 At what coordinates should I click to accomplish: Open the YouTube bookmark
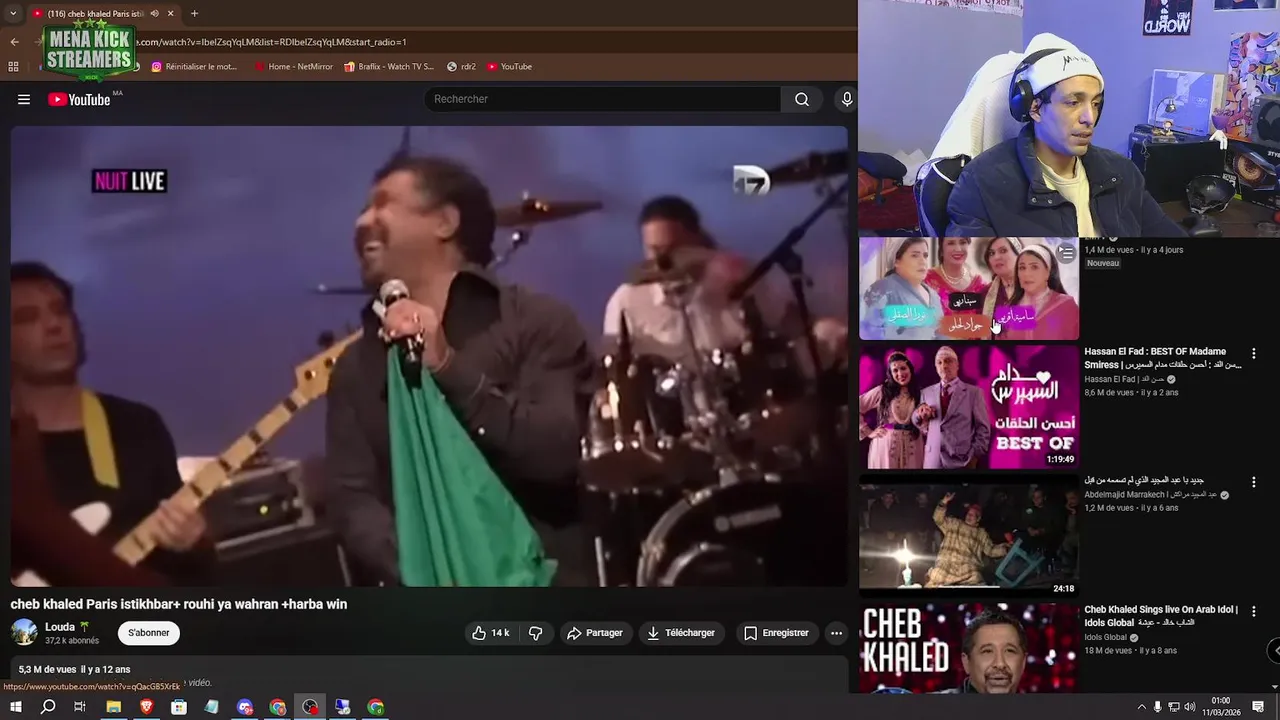point(509,67)
